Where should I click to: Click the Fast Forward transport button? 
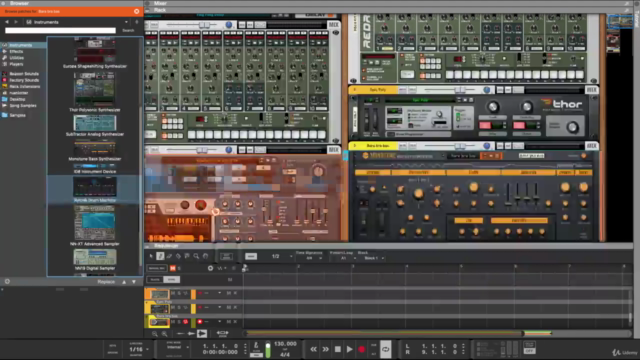pyautogui.click(x=325, y=349)
